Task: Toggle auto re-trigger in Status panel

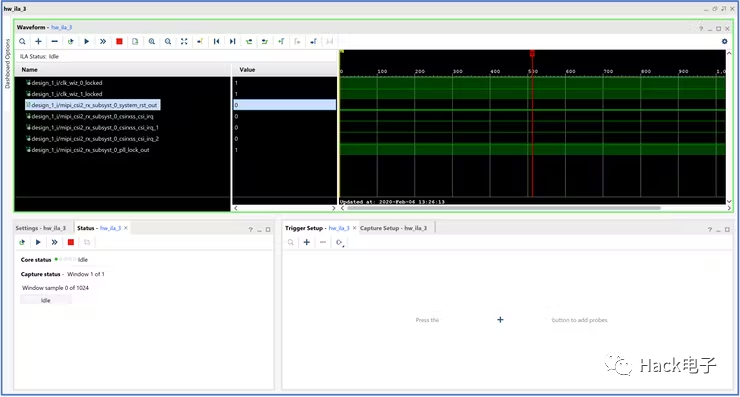Action: click(x=22, y=242)
